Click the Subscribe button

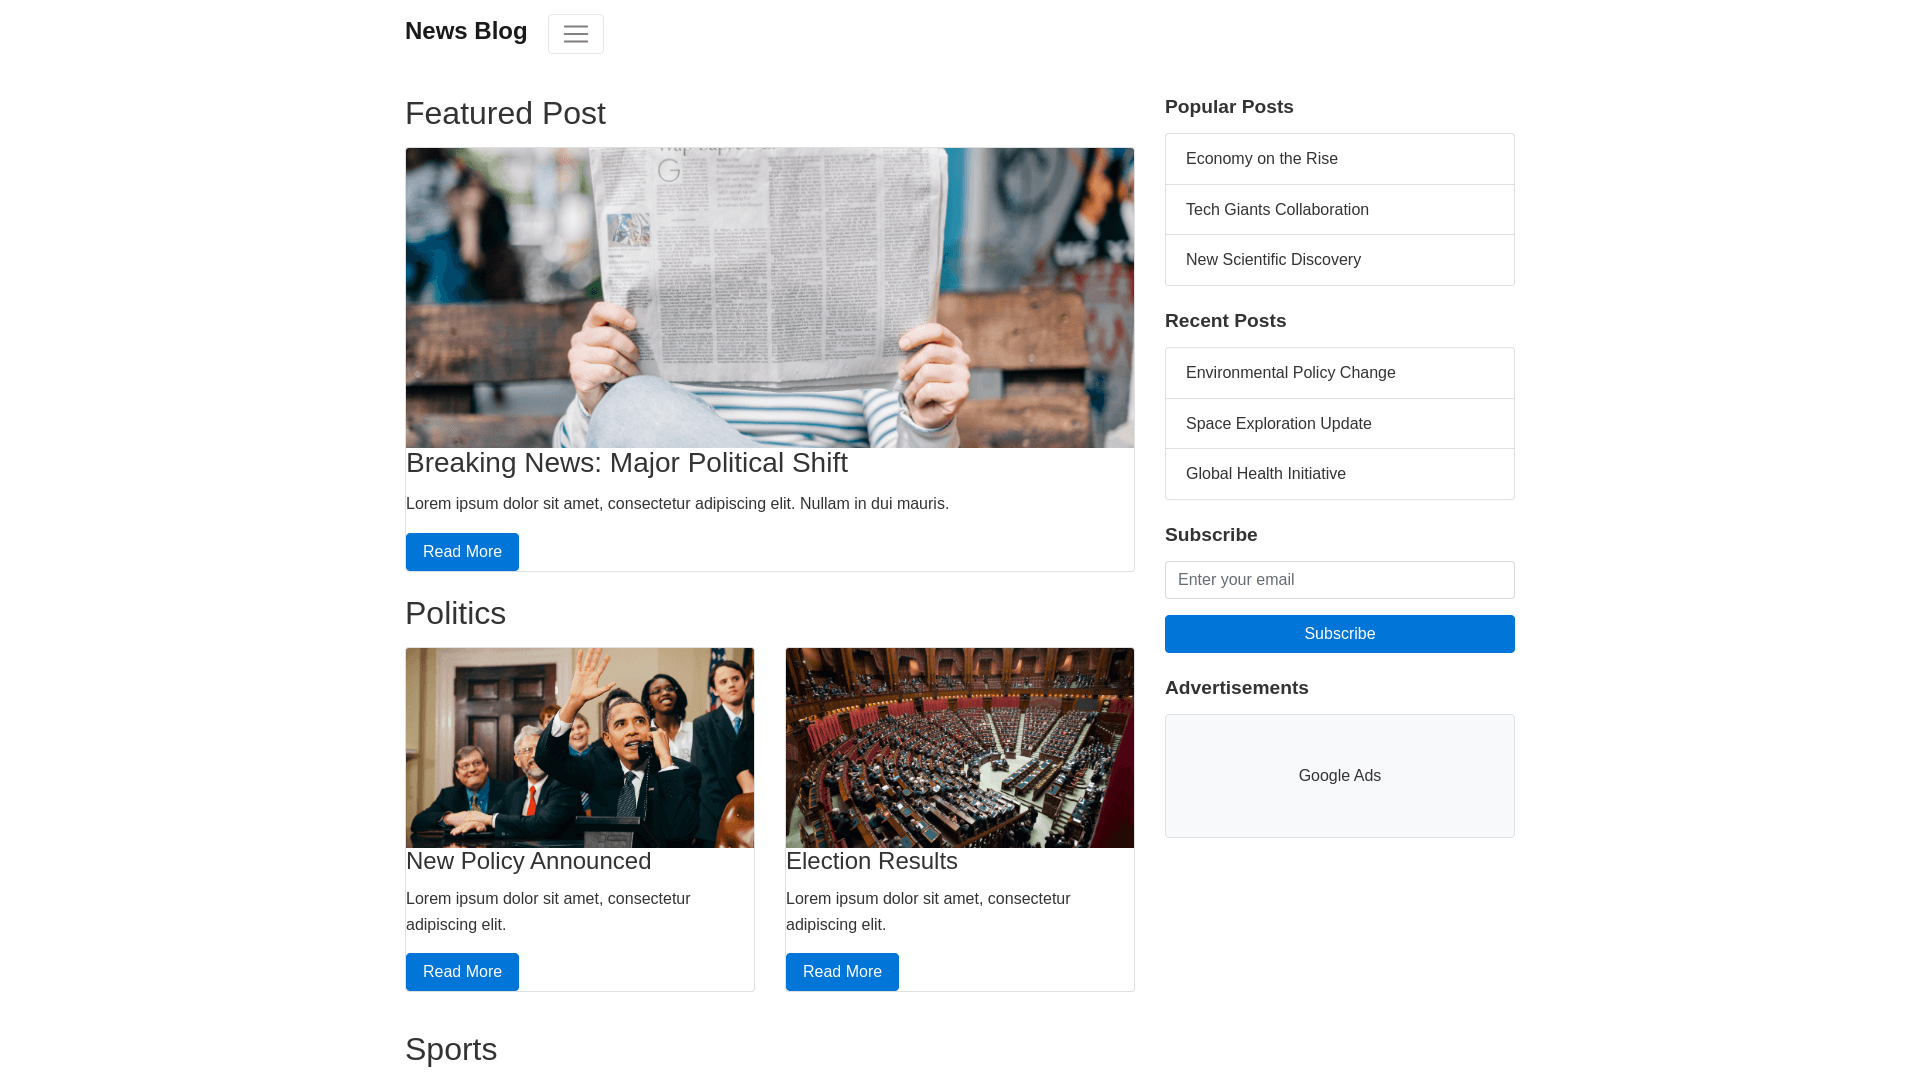1339,634
